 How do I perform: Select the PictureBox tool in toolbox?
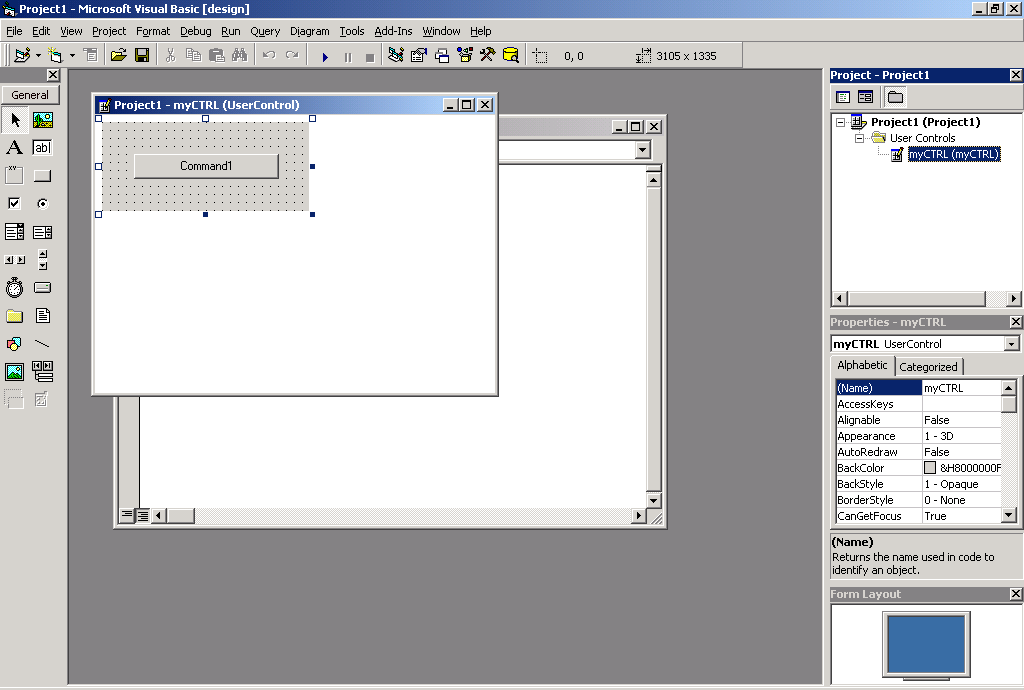tap(42, 120)
